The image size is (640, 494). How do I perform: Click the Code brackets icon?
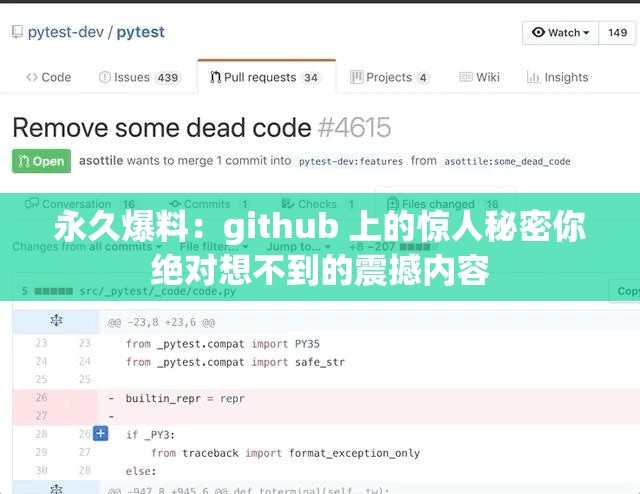coord(32,77)
